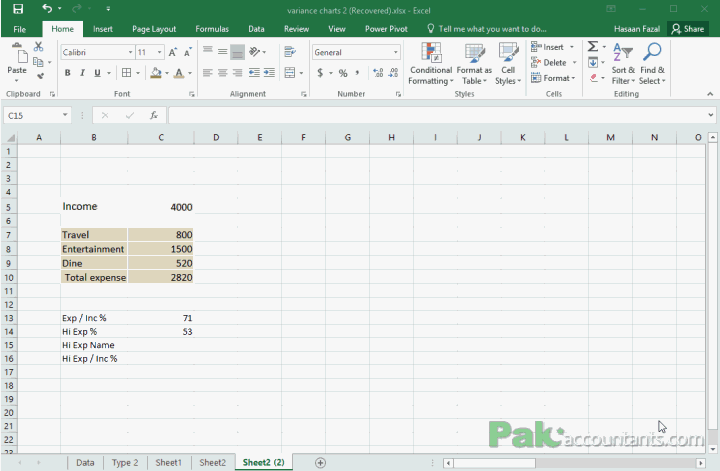This screenshot has height=471, width=720.
Task: Click the vertical scrollbar down arrow
Action: (x=713, y=449)
